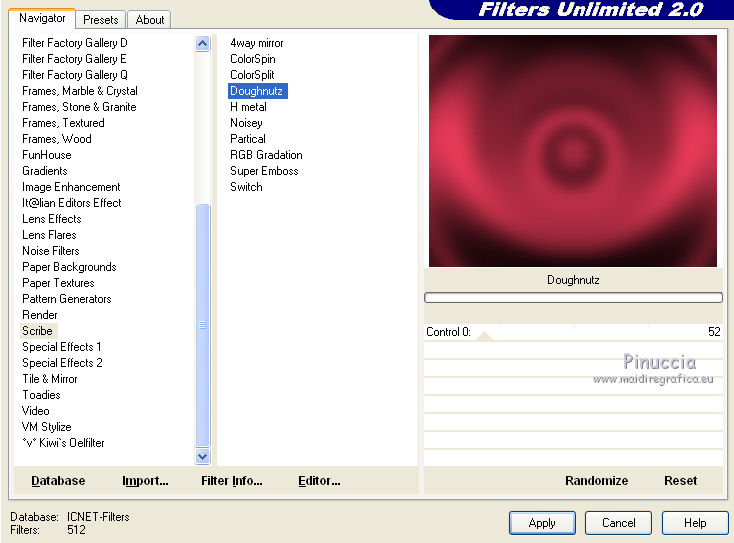This screenshot has width=734, height=543.
Task: Open the About tab
Action: coord(150,20)
